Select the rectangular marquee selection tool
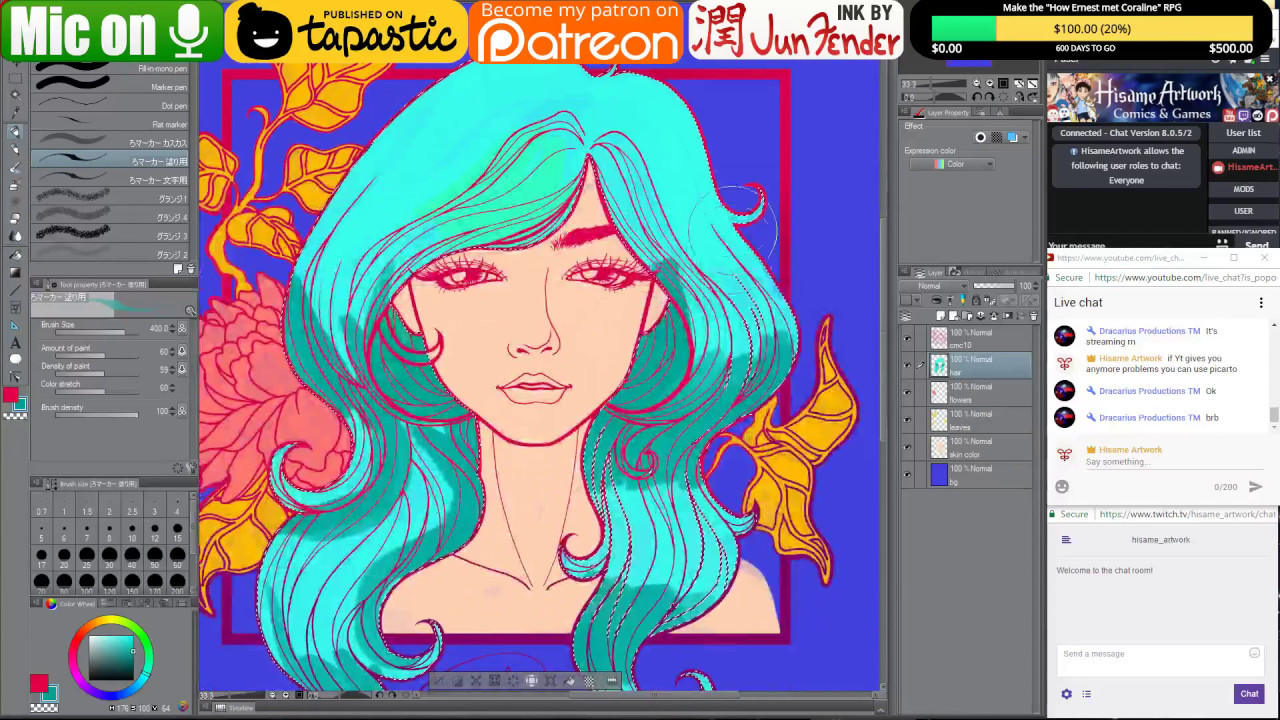This screenshot has height=720, width=1280. (15, 78)
